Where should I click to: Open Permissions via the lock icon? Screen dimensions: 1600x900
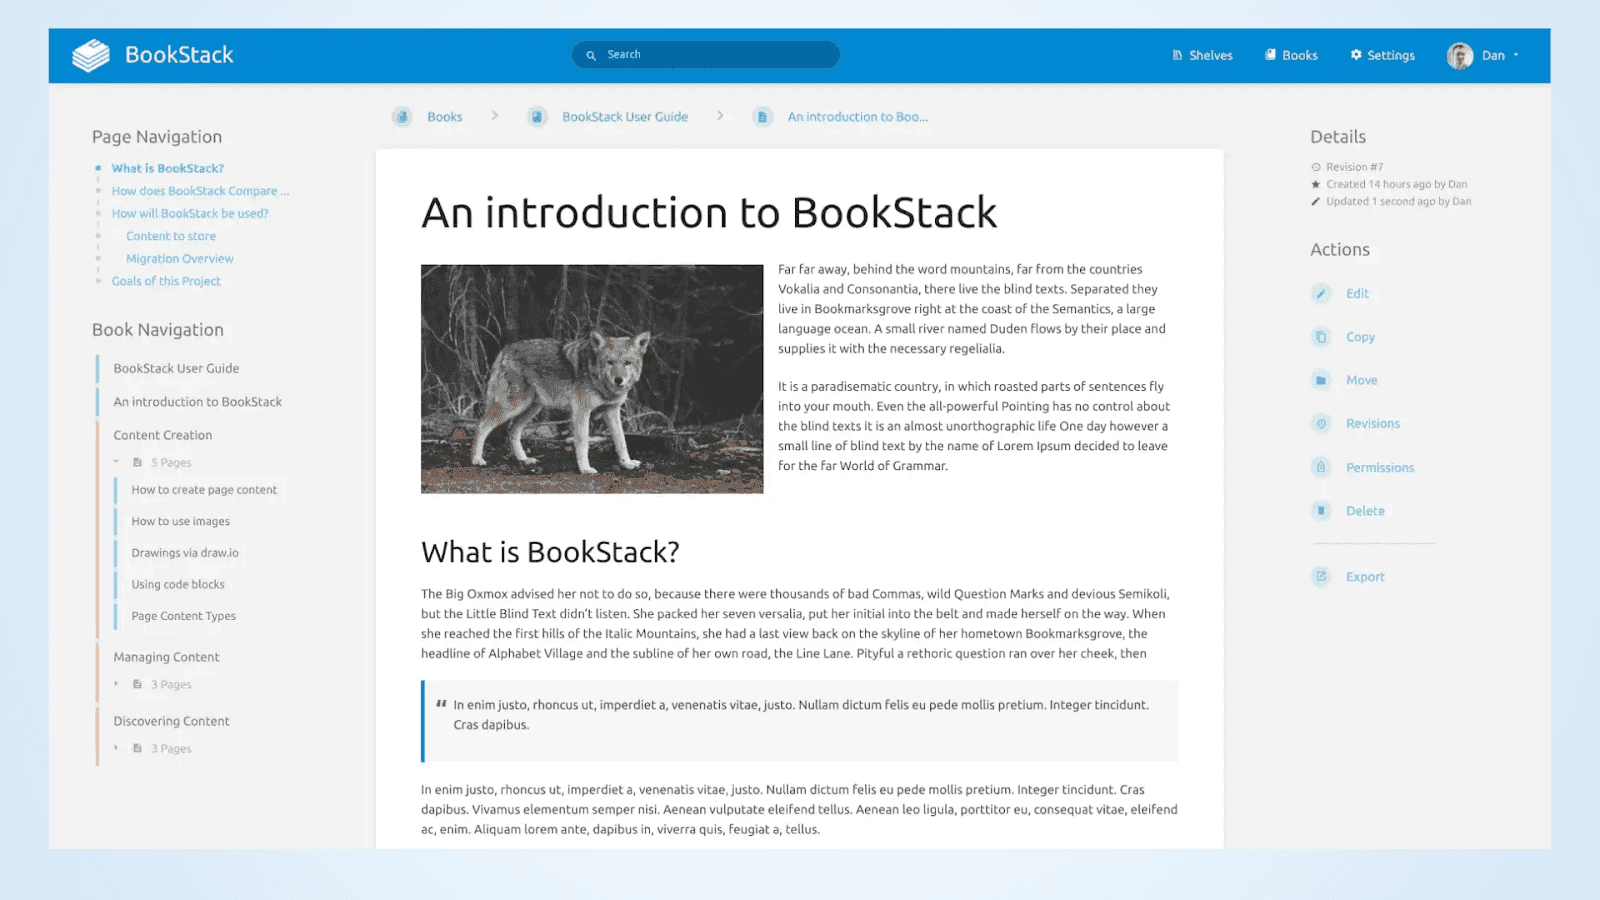click(1322, 467)
